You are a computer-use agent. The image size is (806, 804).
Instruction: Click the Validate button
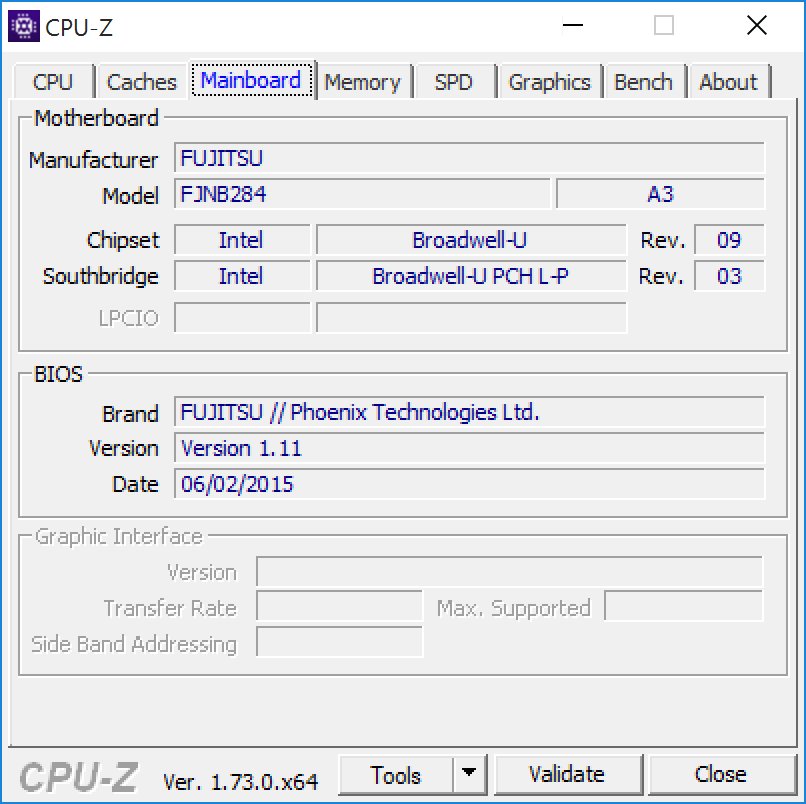click(x=567, y=774)
